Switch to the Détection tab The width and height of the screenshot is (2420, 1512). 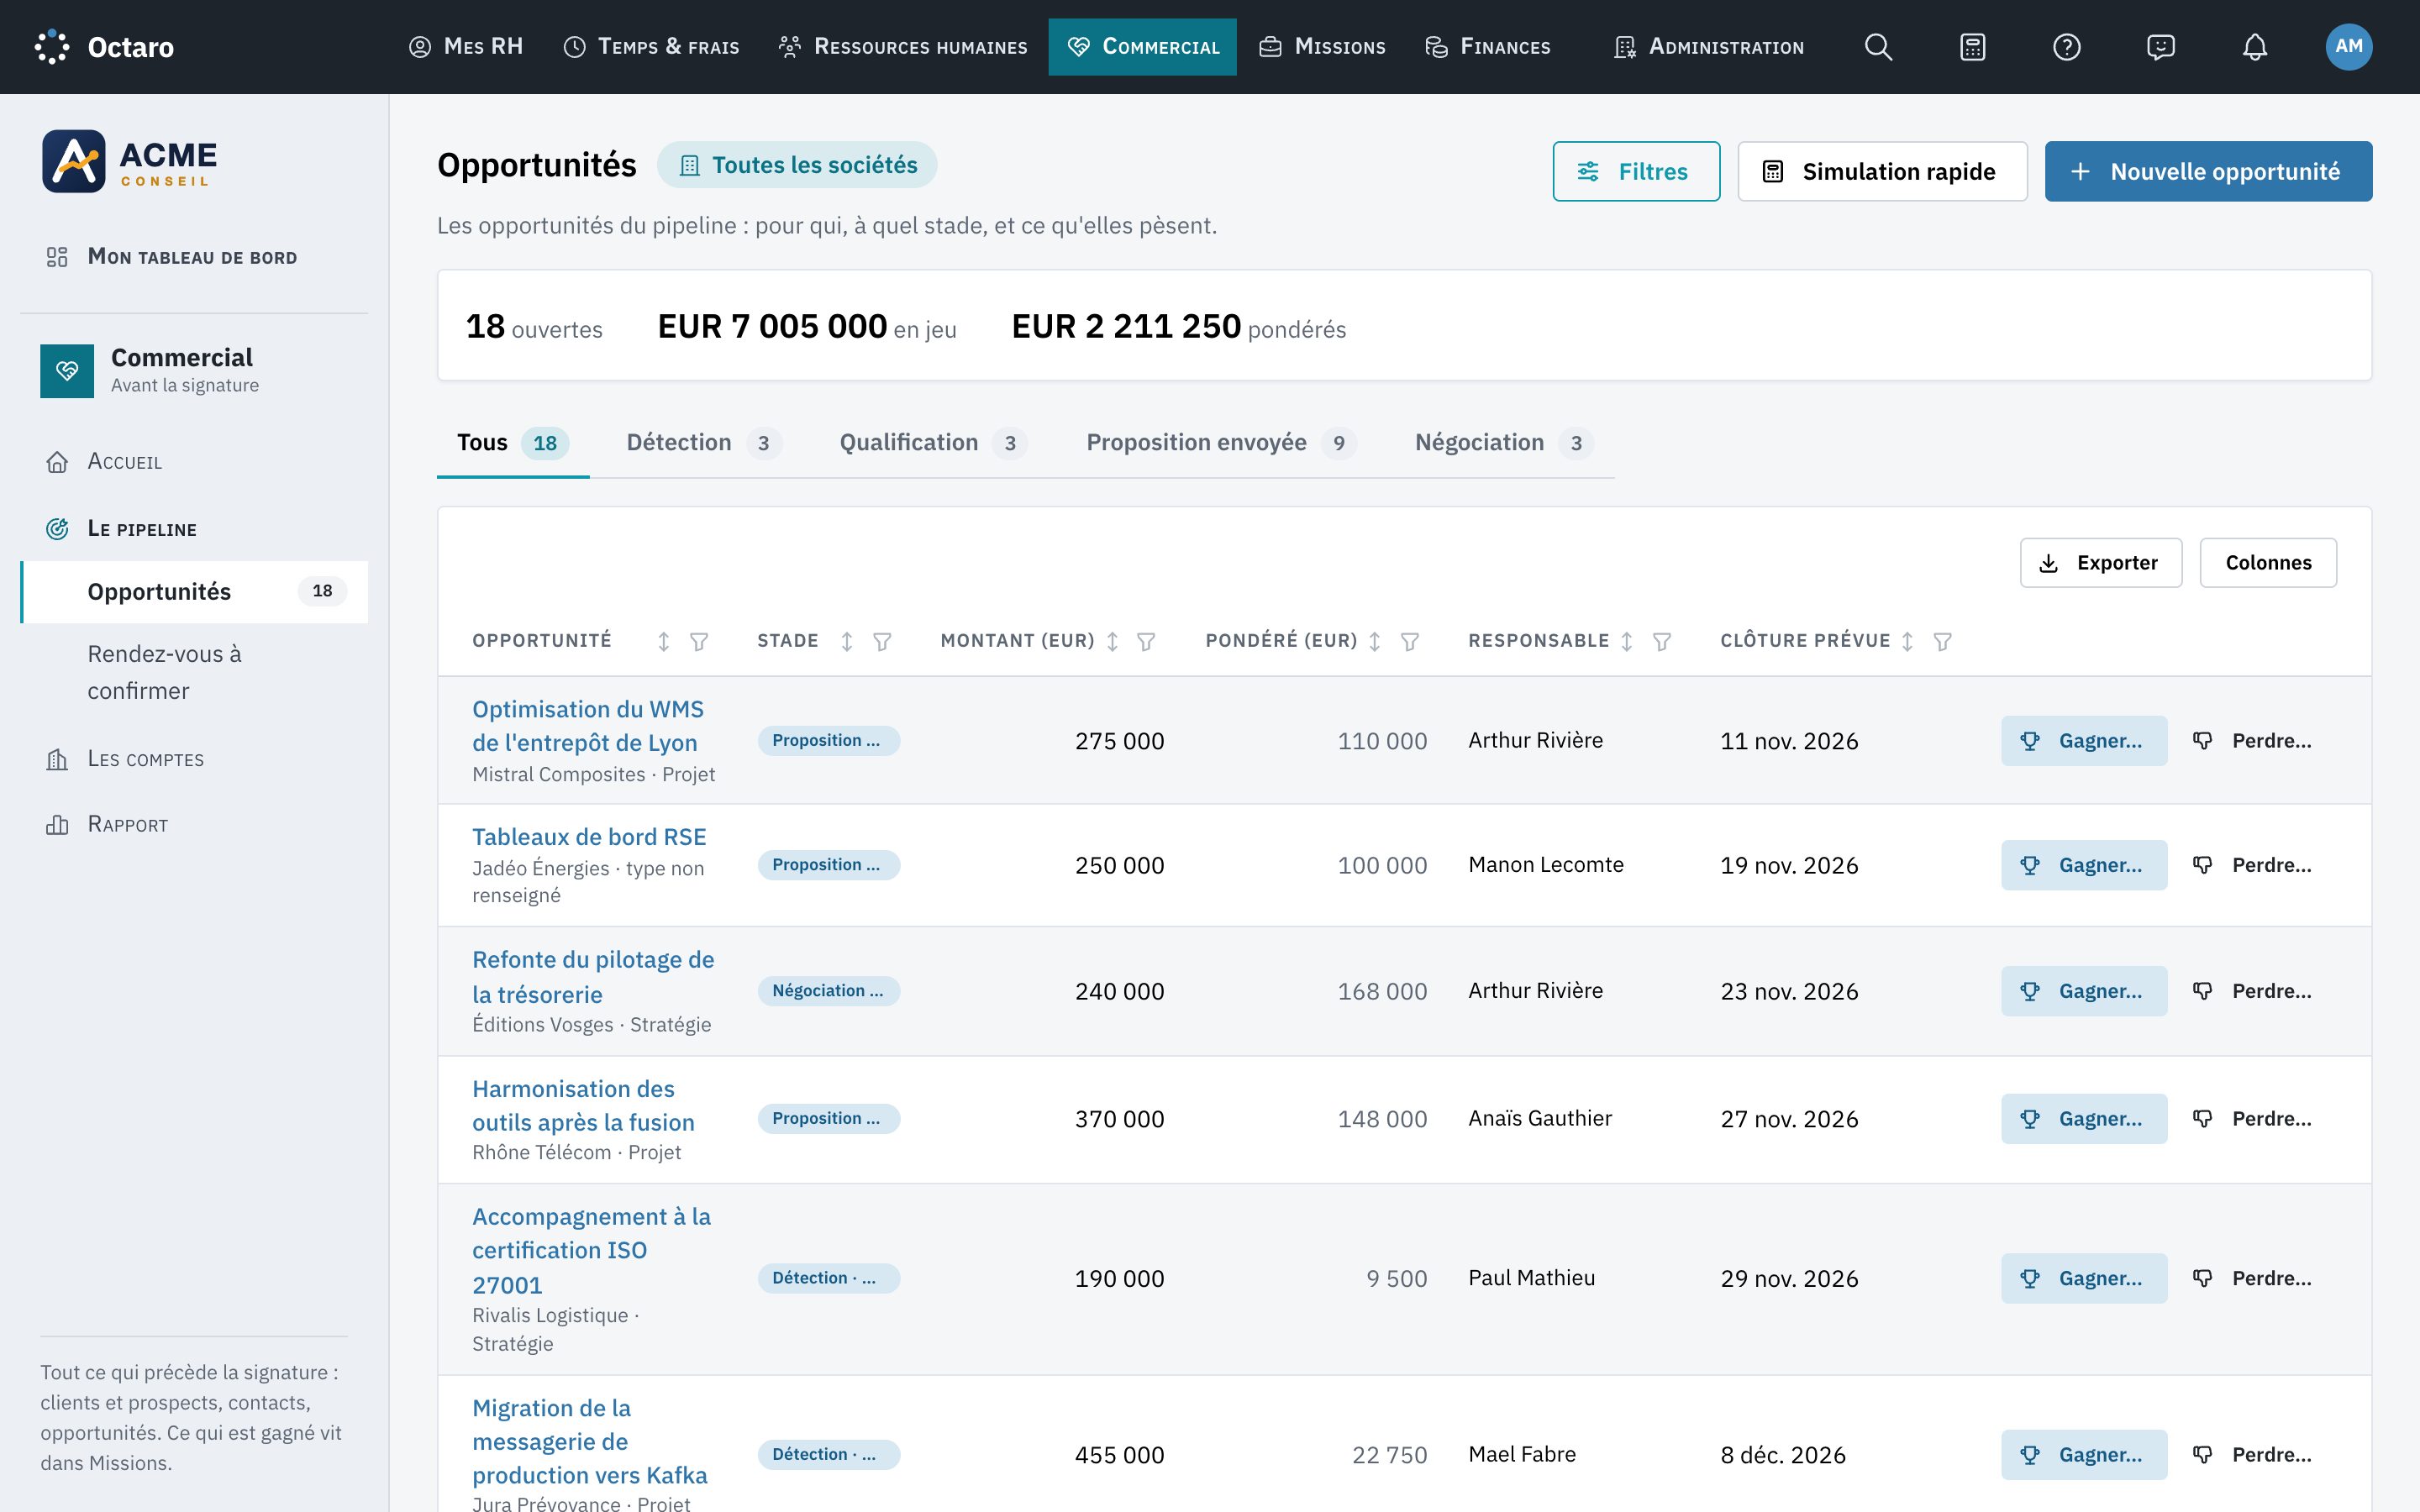point(704,443)
